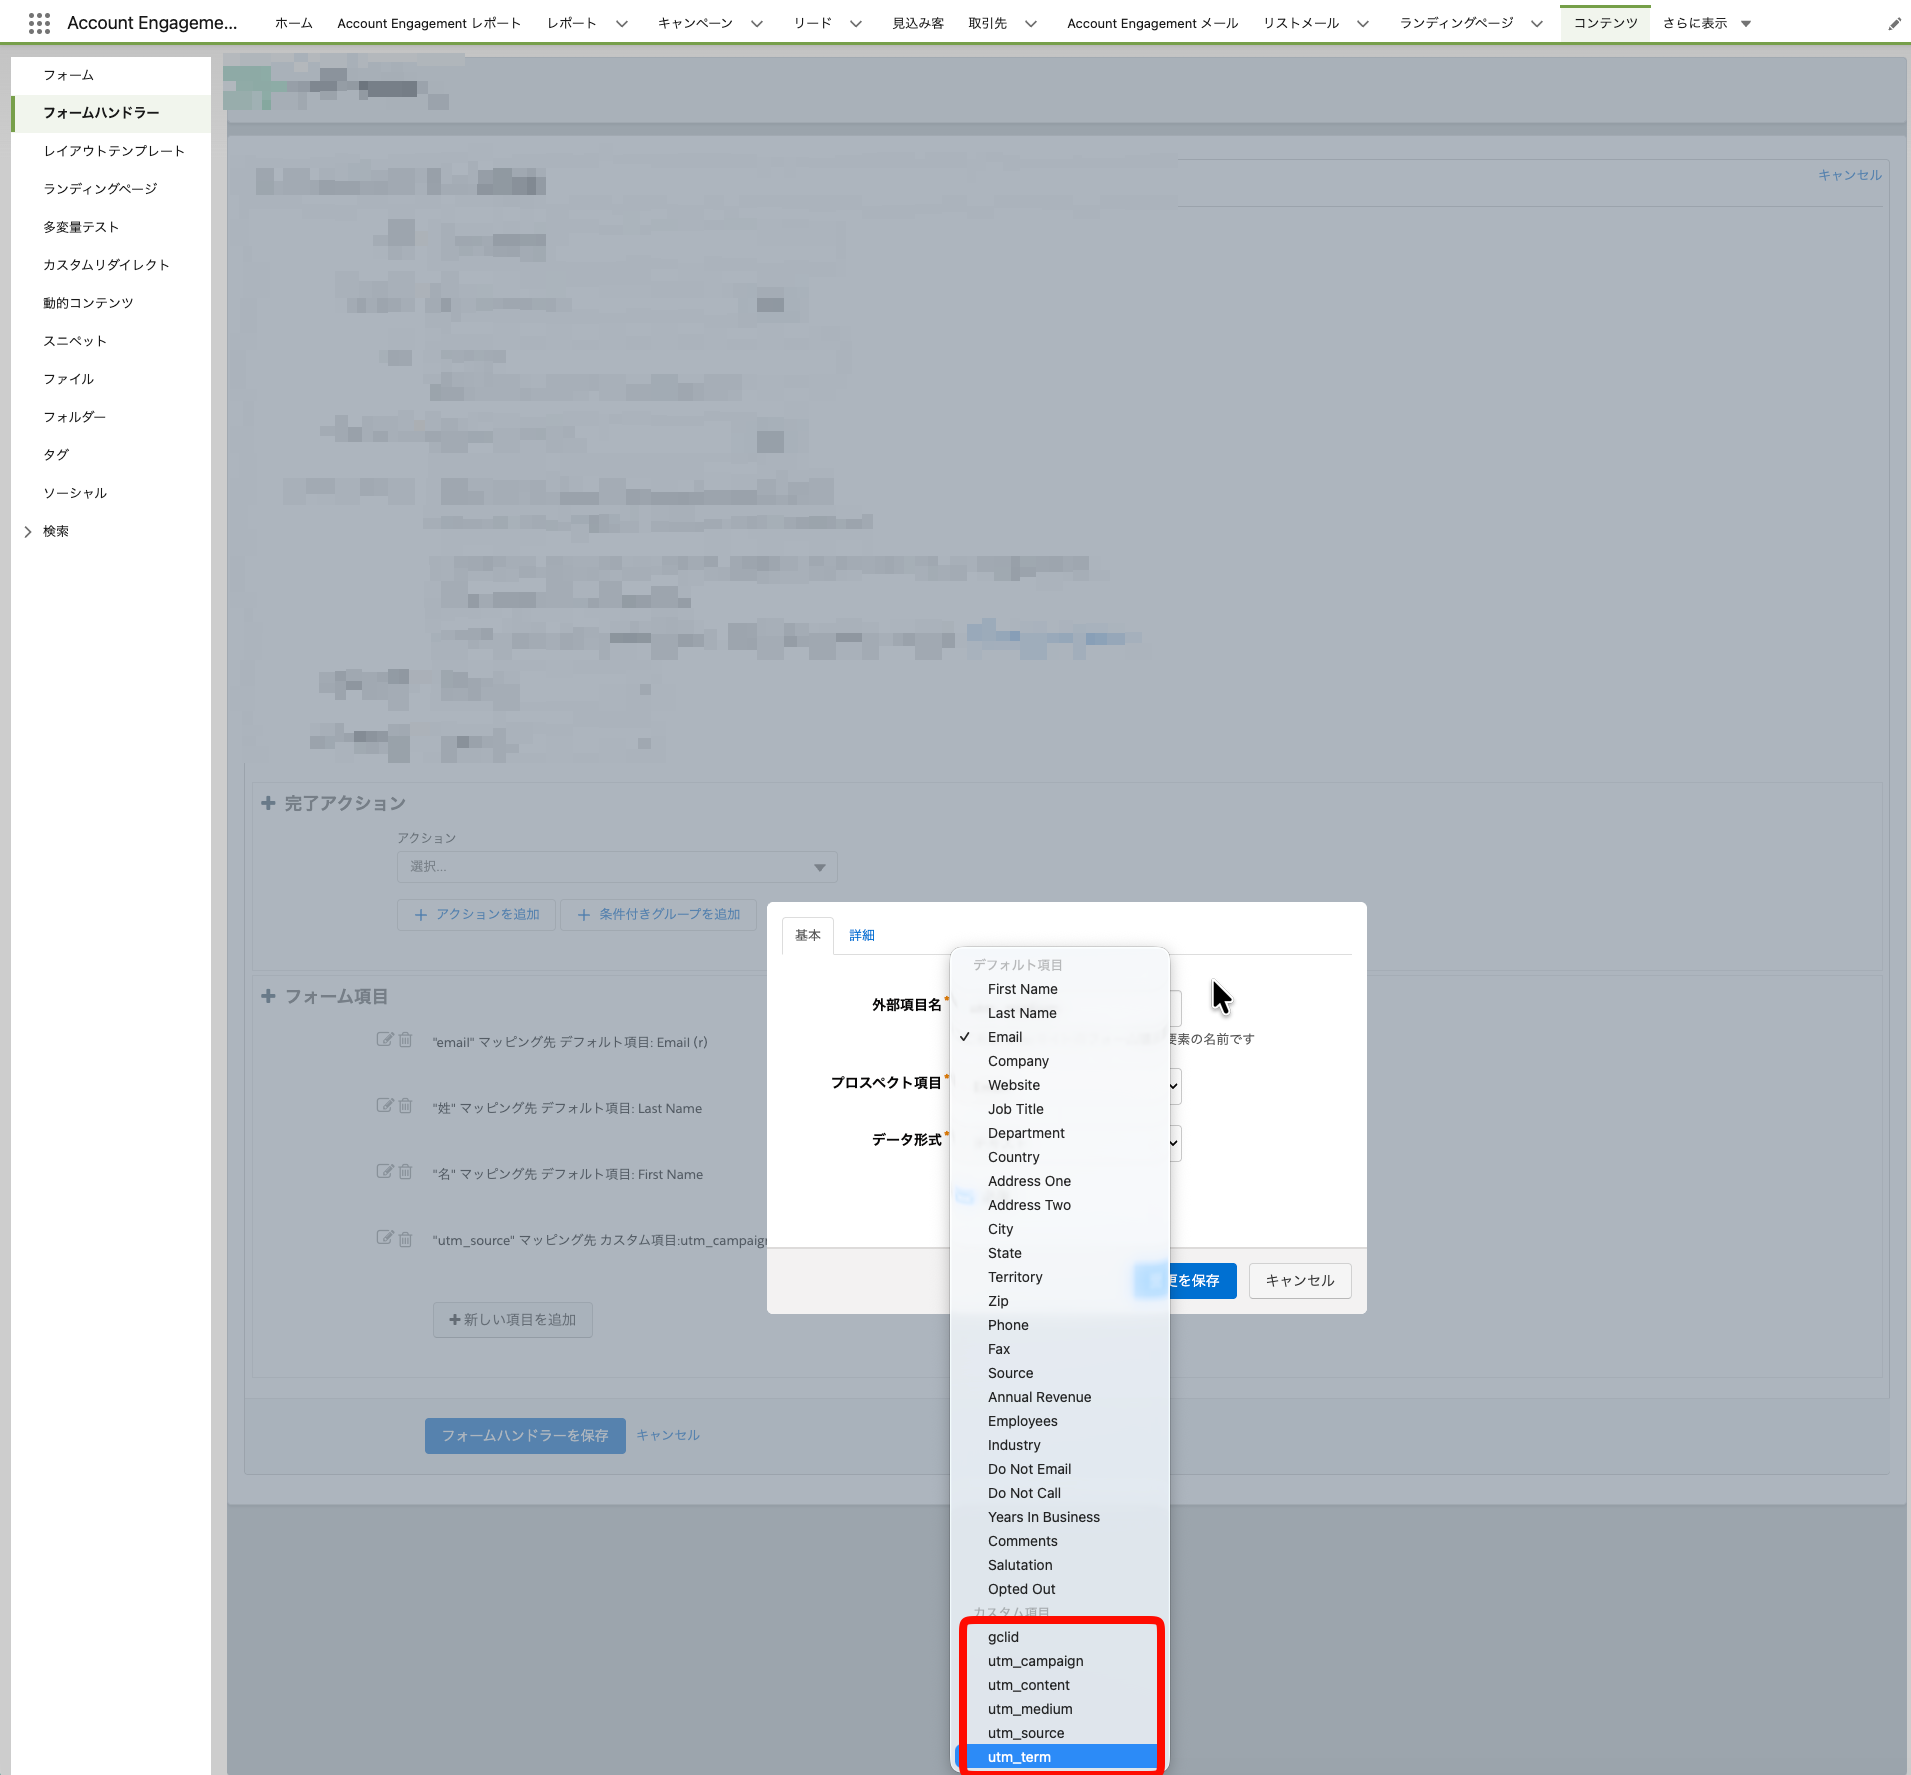
Task: Switch to the 基本 tab
Action: (808, 935)
